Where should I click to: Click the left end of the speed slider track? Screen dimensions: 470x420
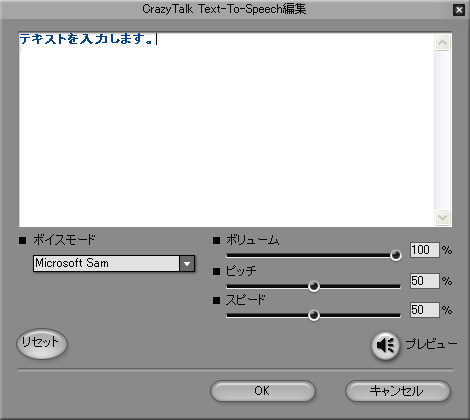[x=229, y=315]
